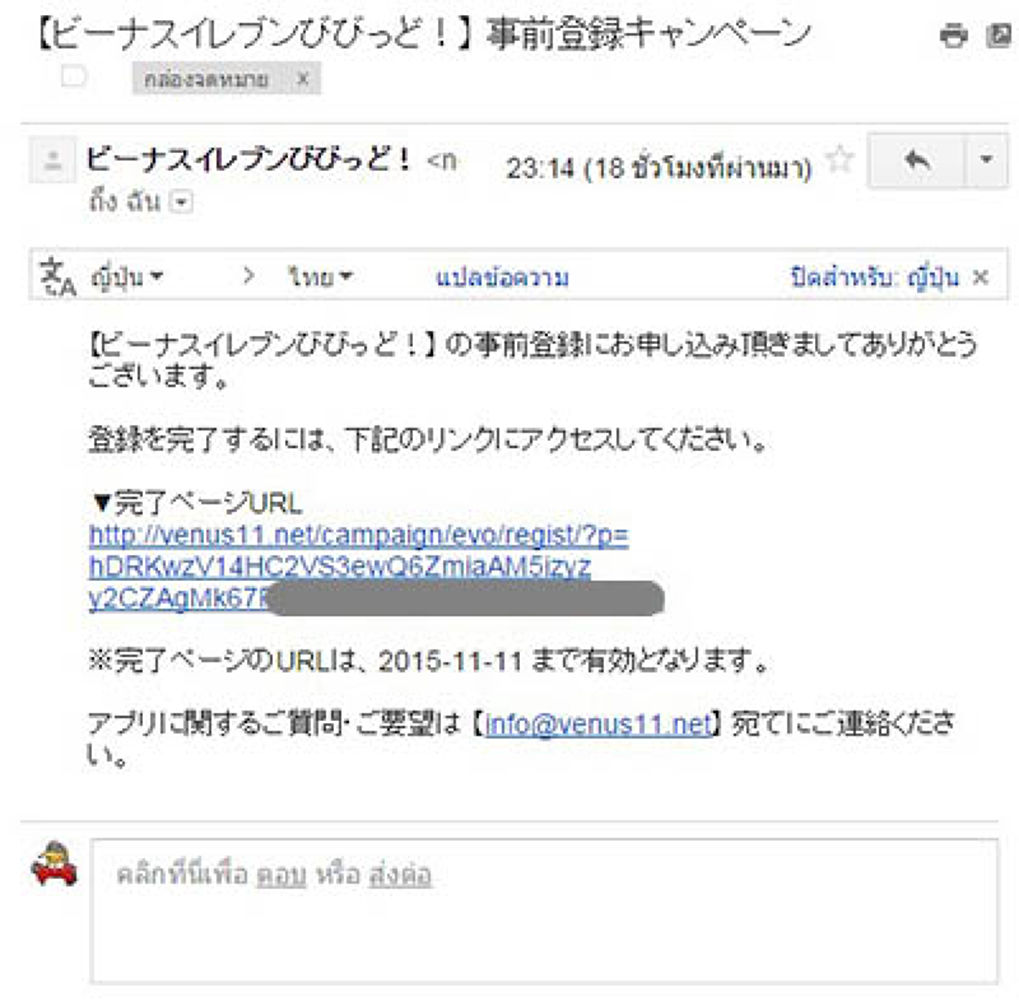Open more reply options dropdown arrow
Image resolution: width=1019 pixels, height=1006 pixels.
coord(987,160)
